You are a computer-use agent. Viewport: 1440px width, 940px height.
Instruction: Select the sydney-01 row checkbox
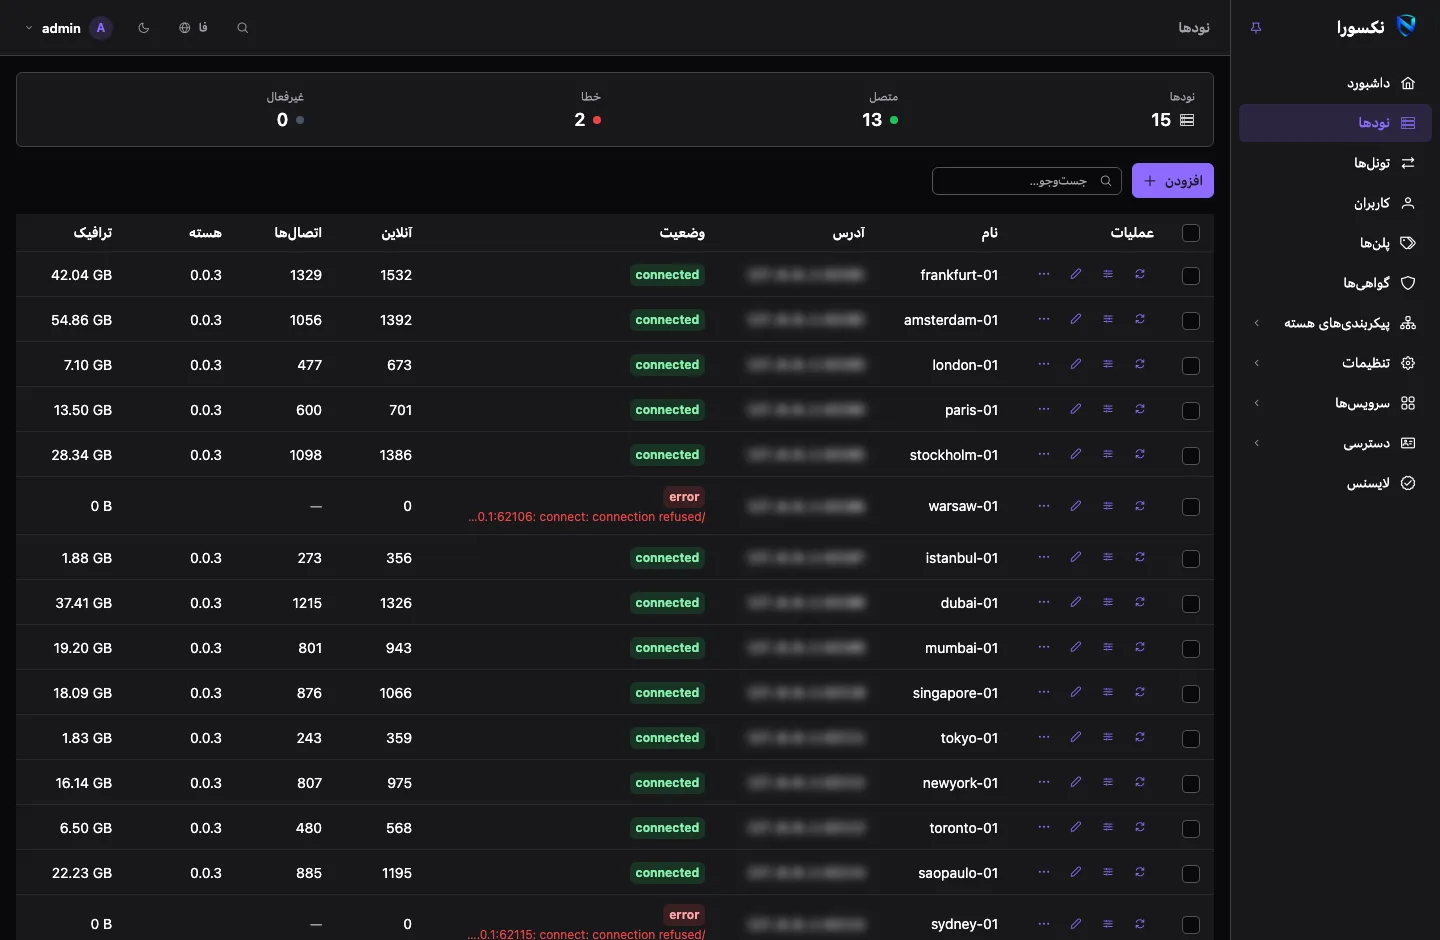pos(1191,925)
